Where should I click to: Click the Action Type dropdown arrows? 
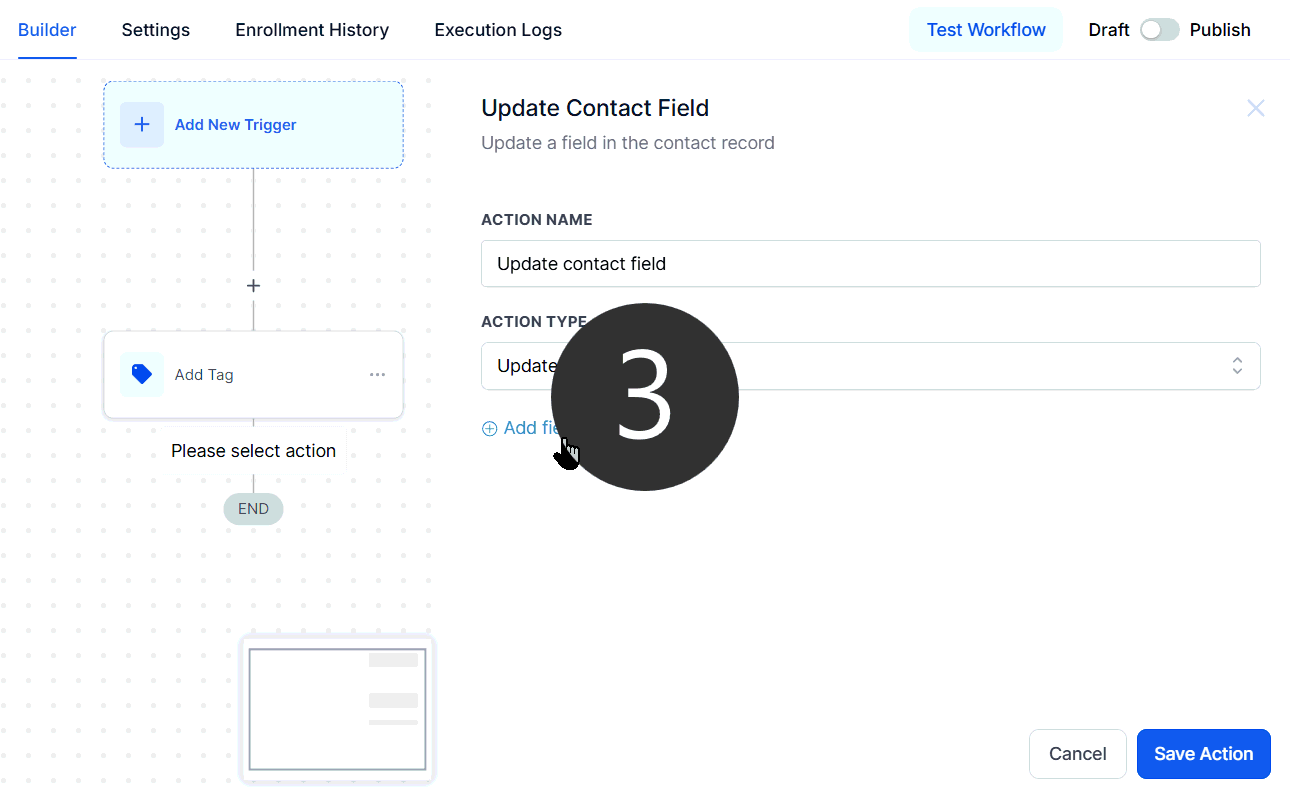pos(1237,366)
